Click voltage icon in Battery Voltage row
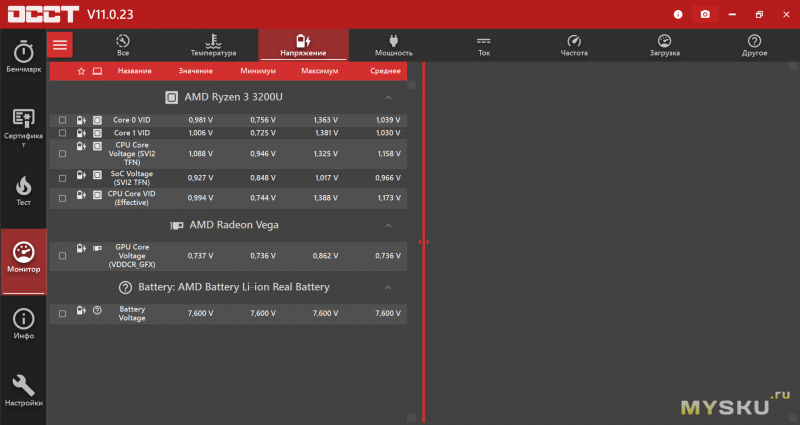The width and height of the screenshot is (800, 425). 81,310
